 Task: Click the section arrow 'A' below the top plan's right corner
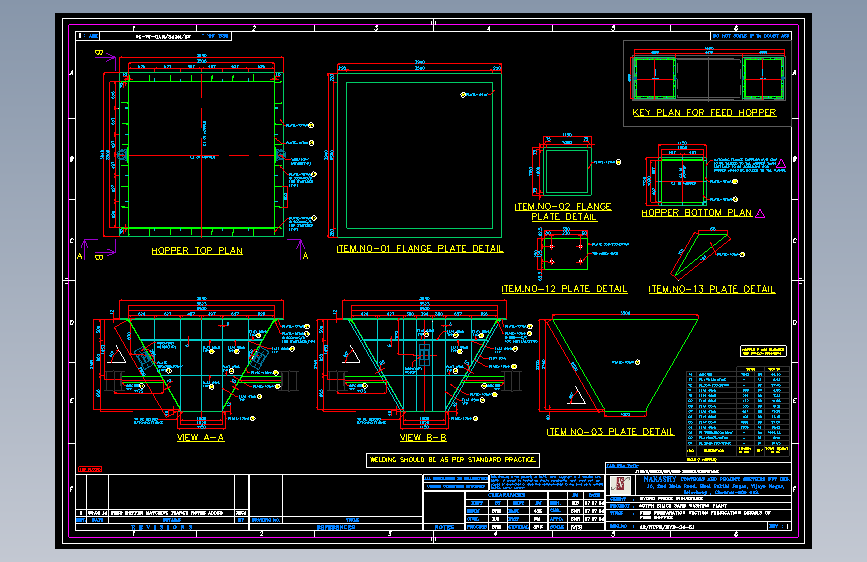click(302, 250)
